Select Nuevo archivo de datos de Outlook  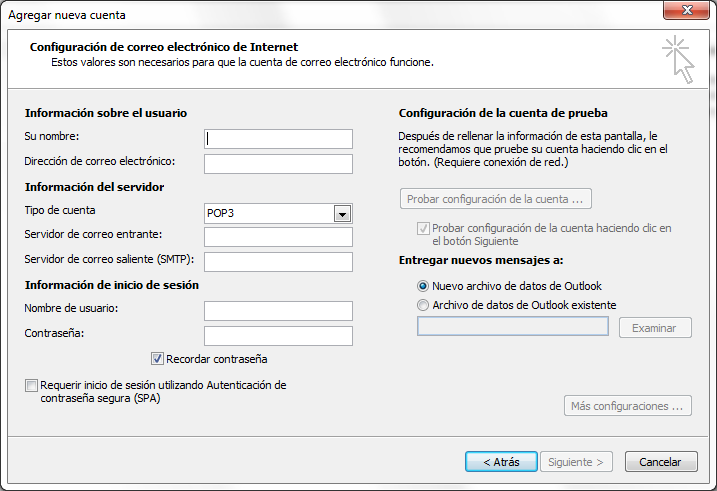423,286
